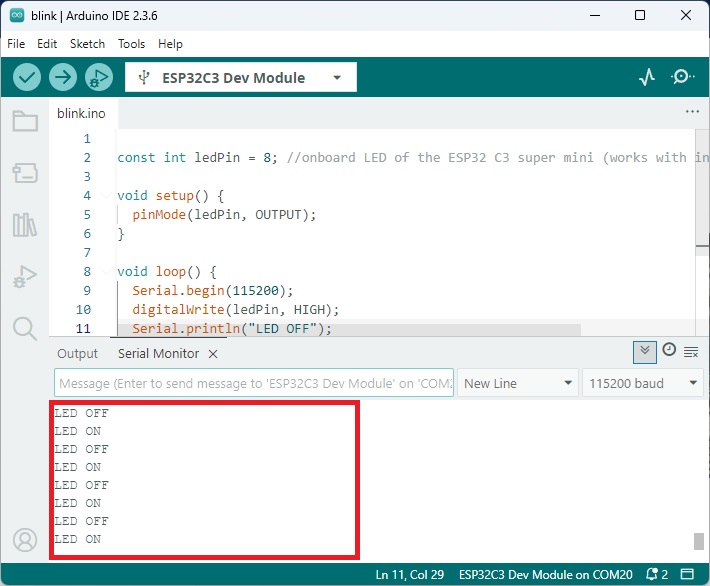Toggle timestamp clock in Serial Monitor
710x586 pixels.
669,350
